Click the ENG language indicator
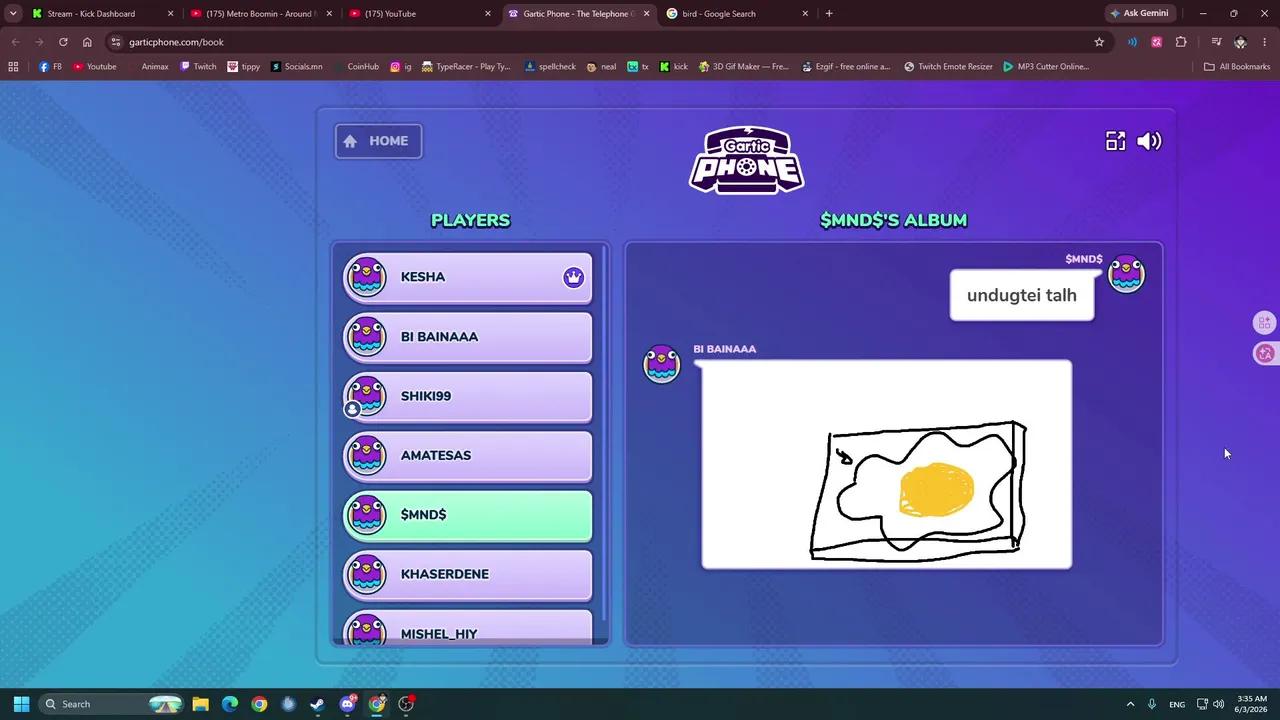Image resolution: width=1280 pixels, height=720 pixels. point(1177,704)
